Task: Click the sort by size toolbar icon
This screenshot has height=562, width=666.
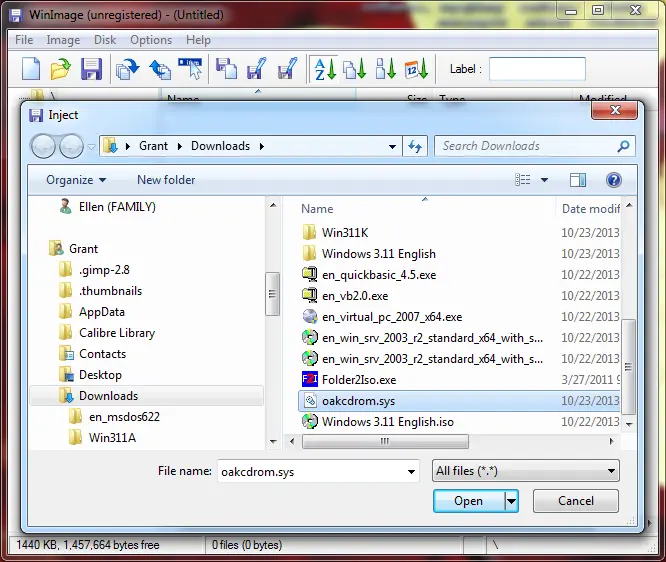Action: point(385,68)
